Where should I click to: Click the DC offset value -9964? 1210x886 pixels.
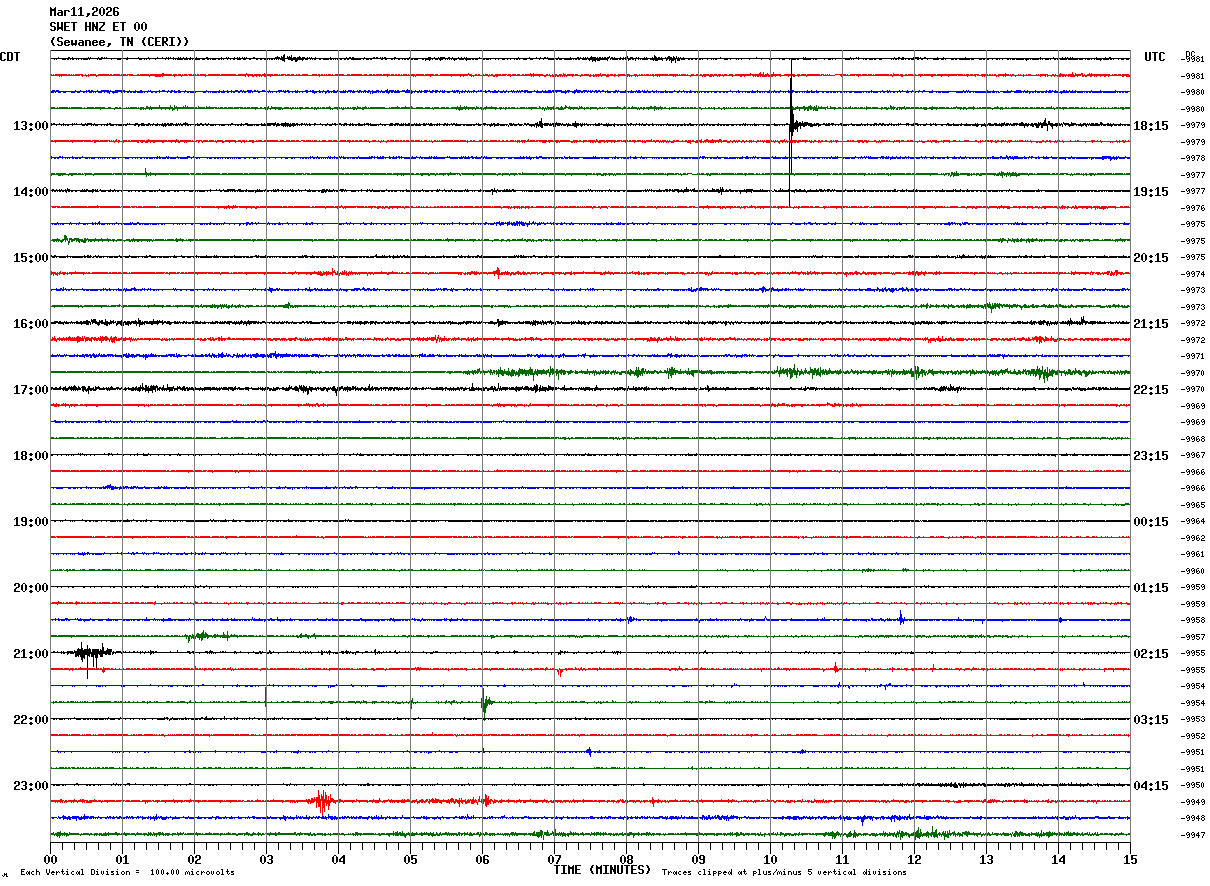click(x=1193, y=521)
